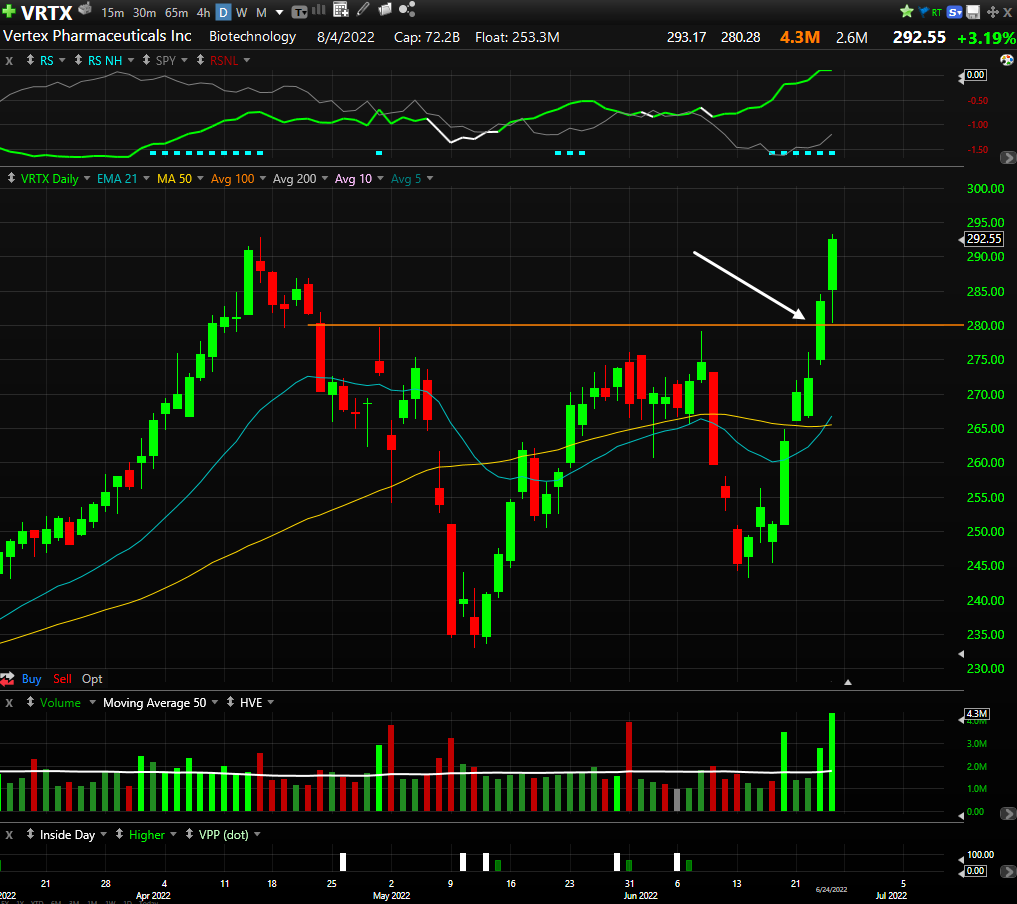The height and width of the screenshot is (904, 1017).
Task: Click the Volume pane scroll-right arrow button
Action: click(x=1008, y=813)
